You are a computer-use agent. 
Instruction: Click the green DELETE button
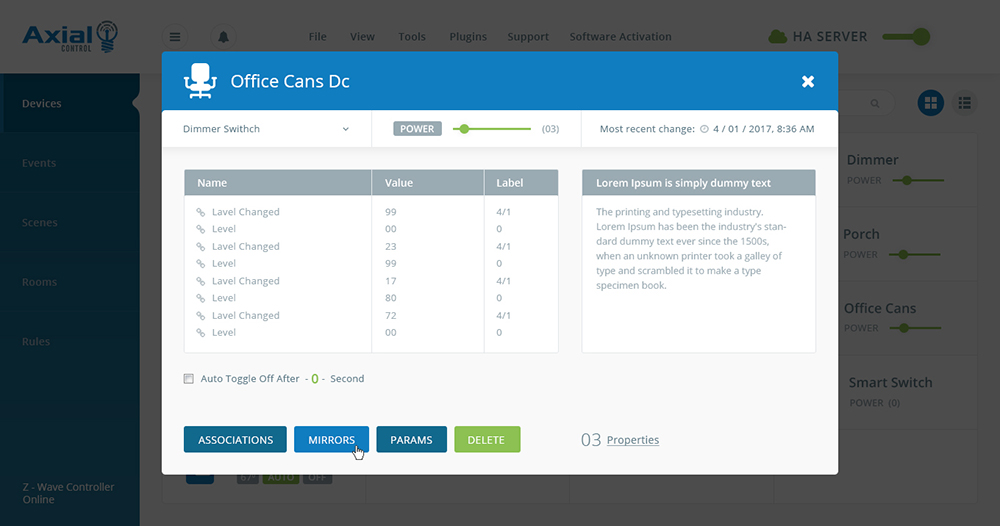pos(487,440)
